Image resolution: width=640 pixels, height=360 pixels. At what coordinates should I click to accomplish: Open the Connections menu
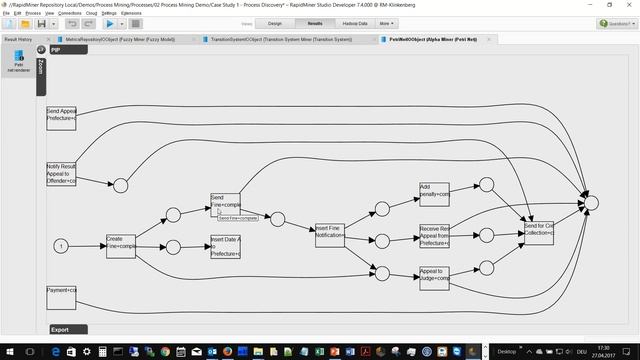[x=69, y=13]
